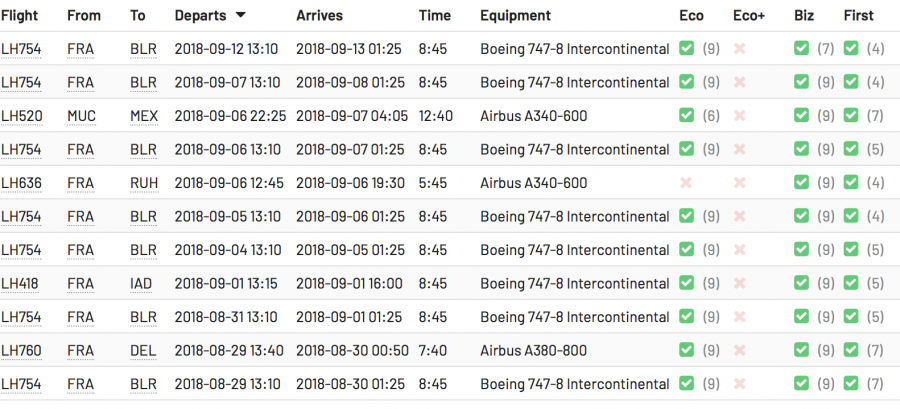Sort by the Equipment column header

(x=515, y=16)
